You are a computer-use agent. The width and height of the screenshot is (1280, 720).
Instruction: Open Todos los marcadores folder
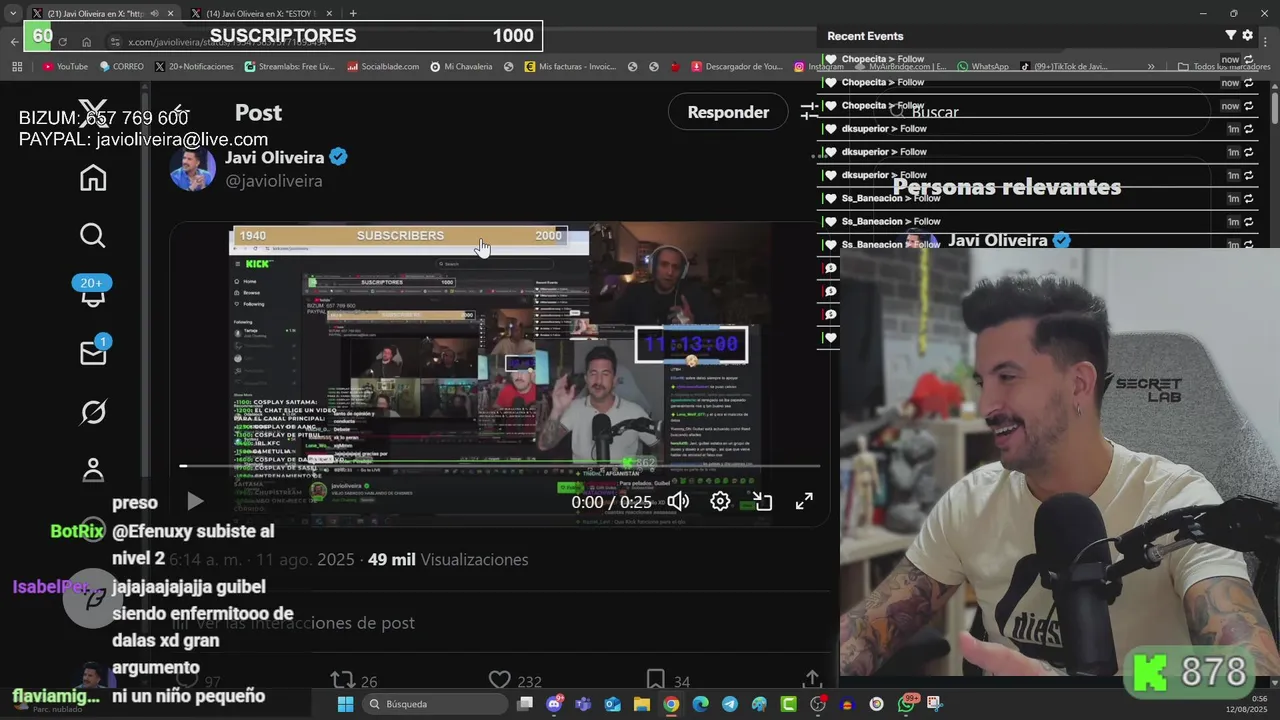pos(1224,67)
